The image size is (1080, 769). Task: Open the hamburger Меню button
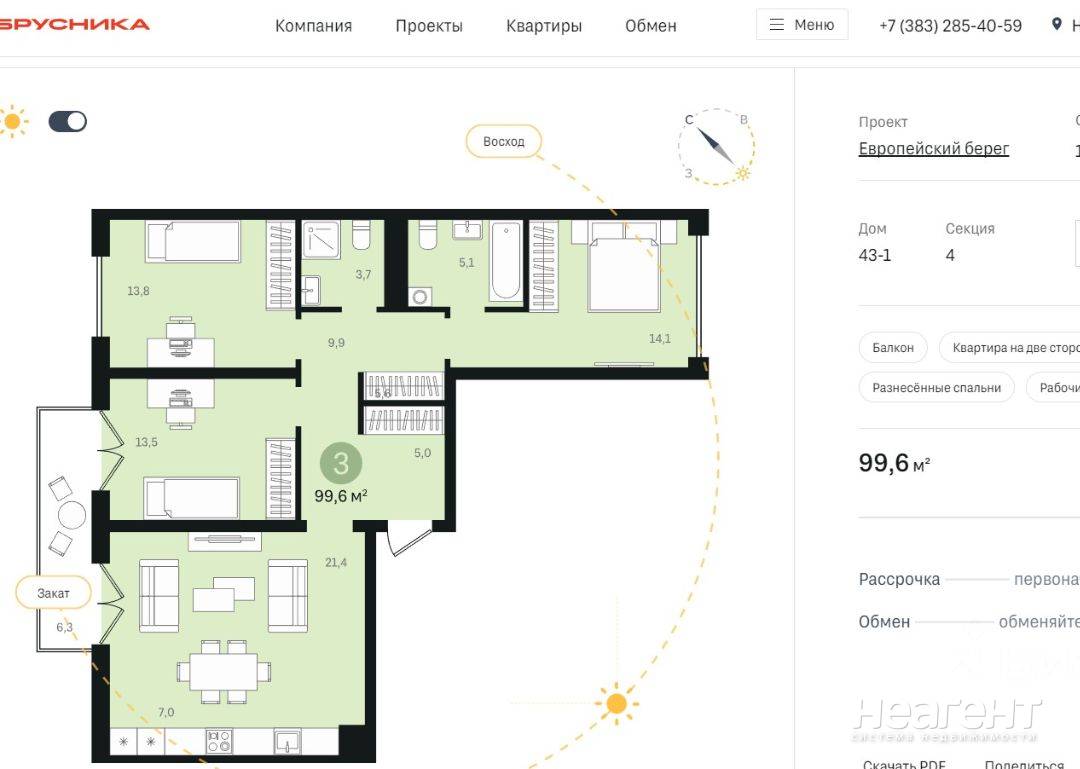click(802, 25)
